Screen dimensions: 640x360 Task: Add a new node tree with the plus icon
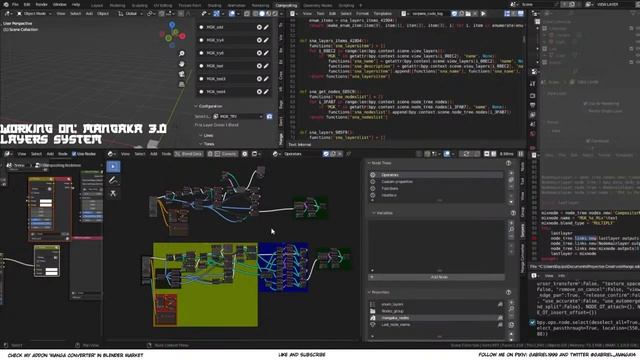511,173
